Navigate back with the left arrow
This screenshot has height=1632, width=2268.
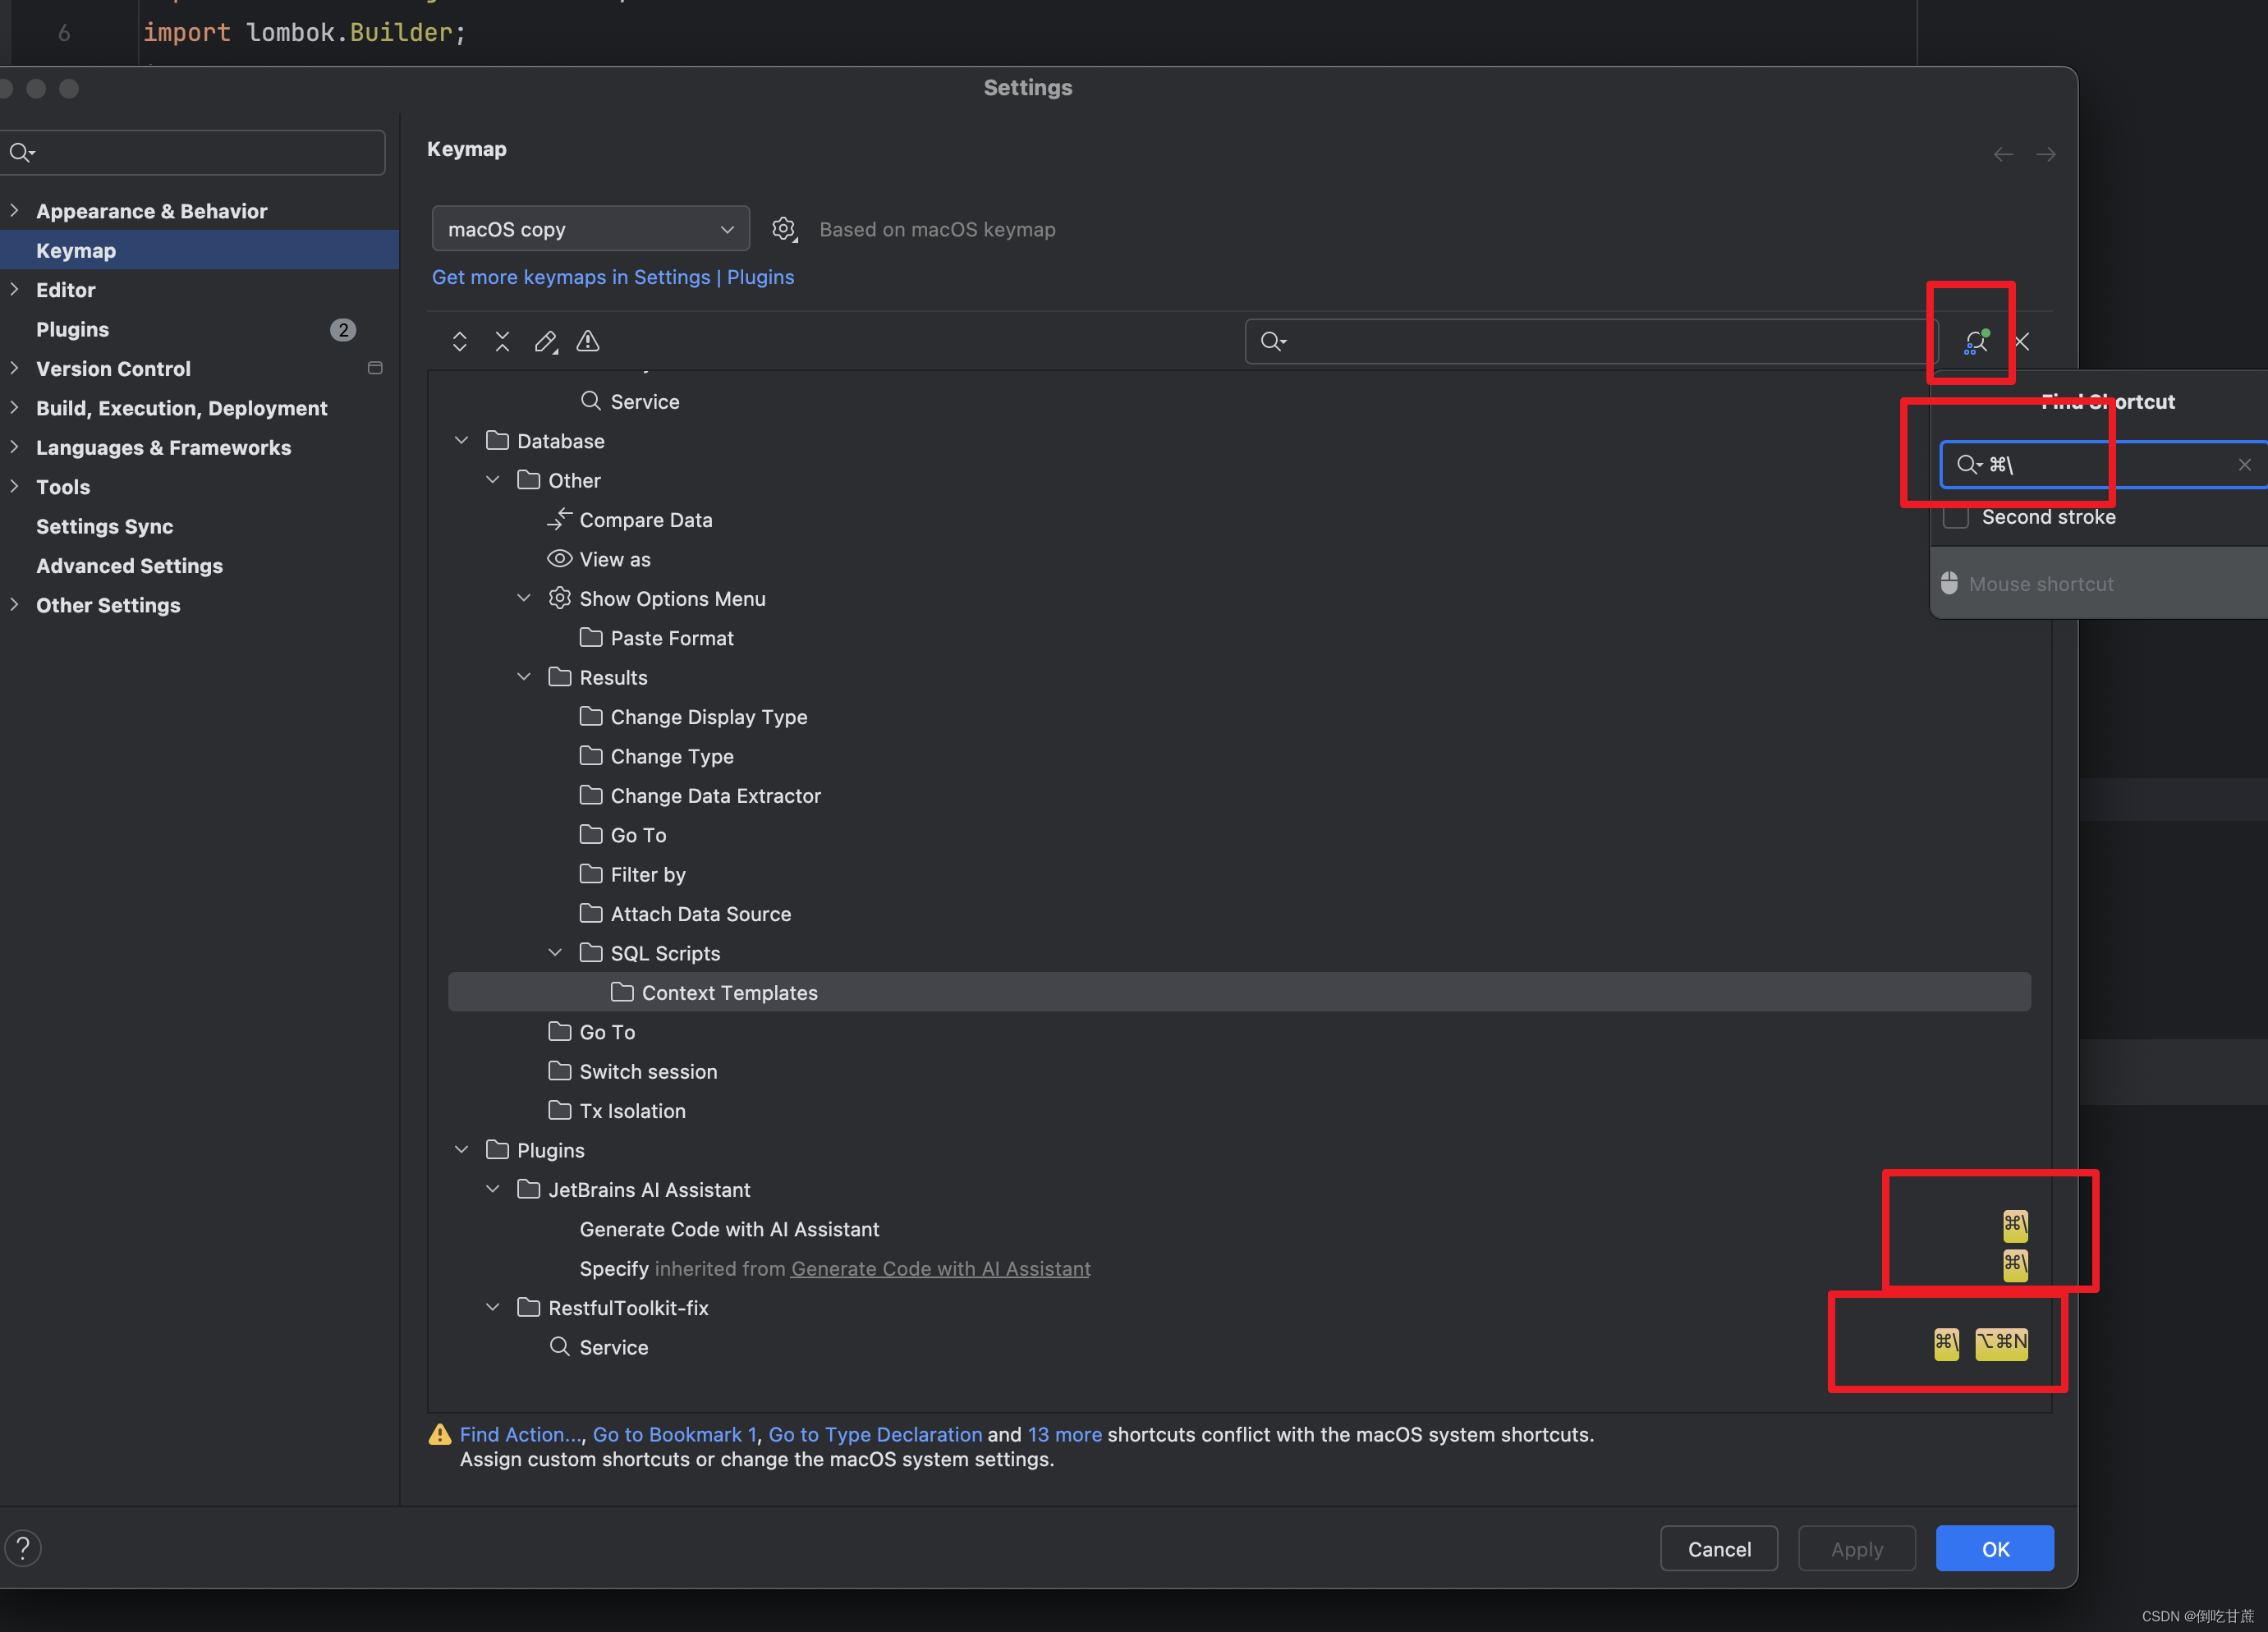[x=2003, y=154]
